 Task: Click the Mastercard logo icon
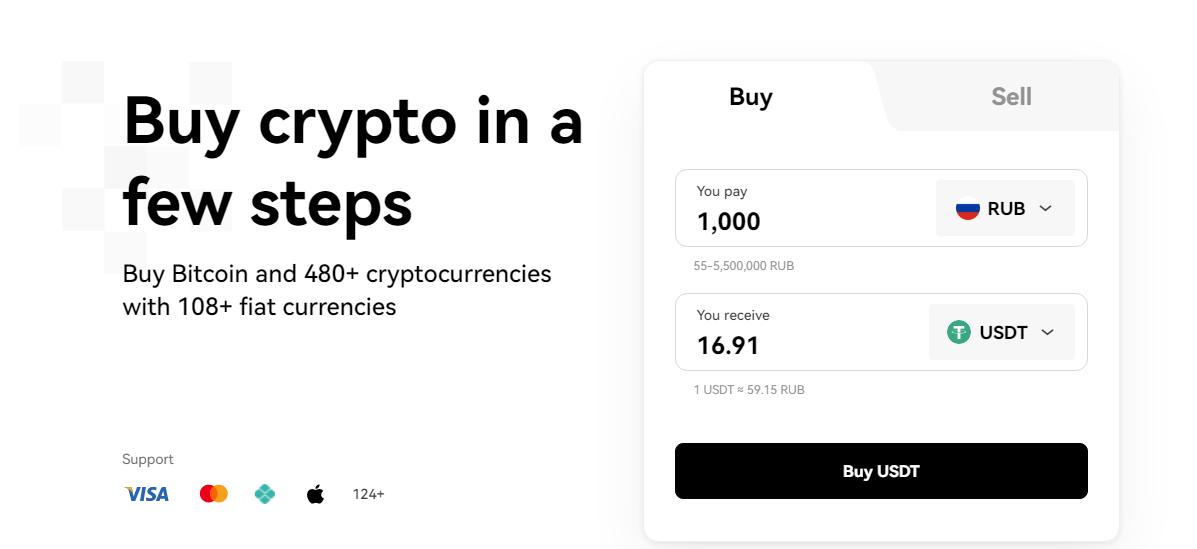tap(214, 494)
